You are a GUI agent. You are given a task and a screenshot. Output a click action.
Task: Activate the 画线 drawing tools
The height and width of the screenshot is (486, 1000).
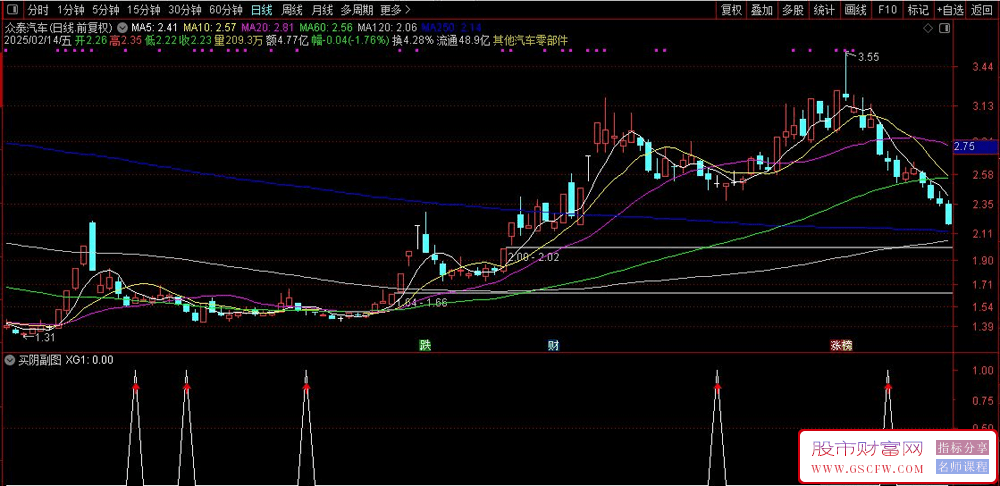tap(855, 10)
